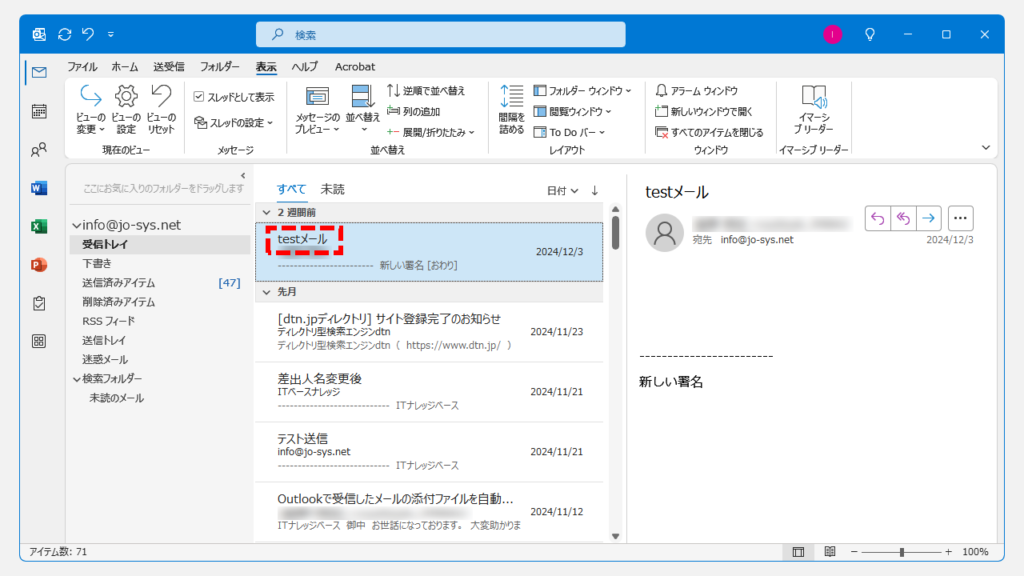The image size is (1024, 576).
Task: Click the Reply arrow in reading pane
Action: point(878,218)
